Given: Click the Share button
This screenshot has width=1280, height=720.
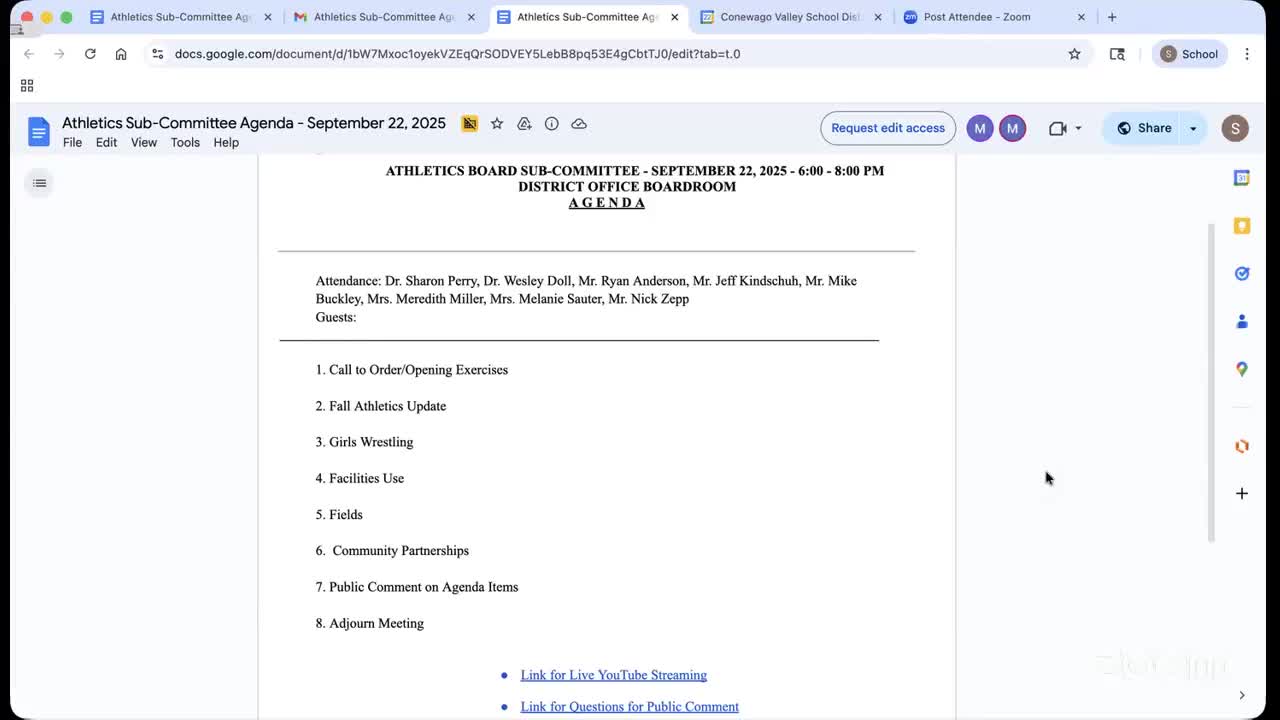Looking at the screenshot, I should [x=1144, y=128].
